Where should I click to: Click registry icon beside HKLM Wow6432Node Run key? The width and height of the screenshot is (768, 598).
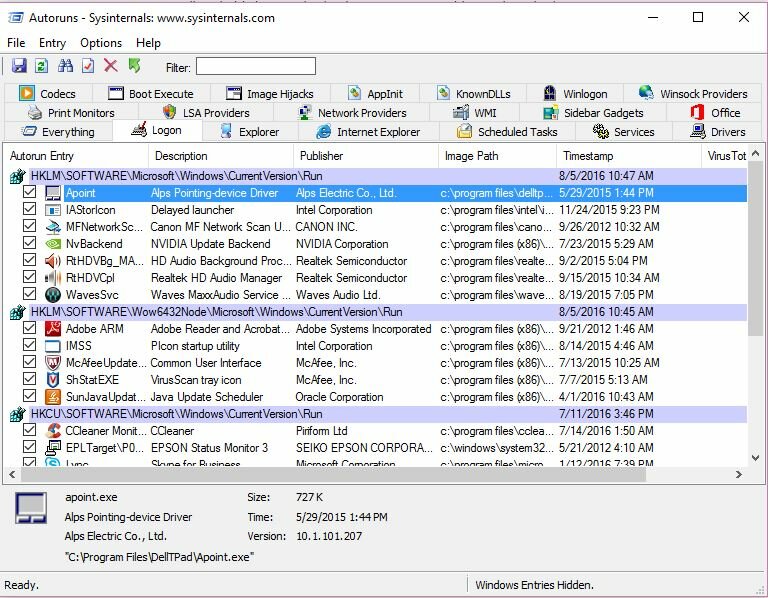pos(18,312)
